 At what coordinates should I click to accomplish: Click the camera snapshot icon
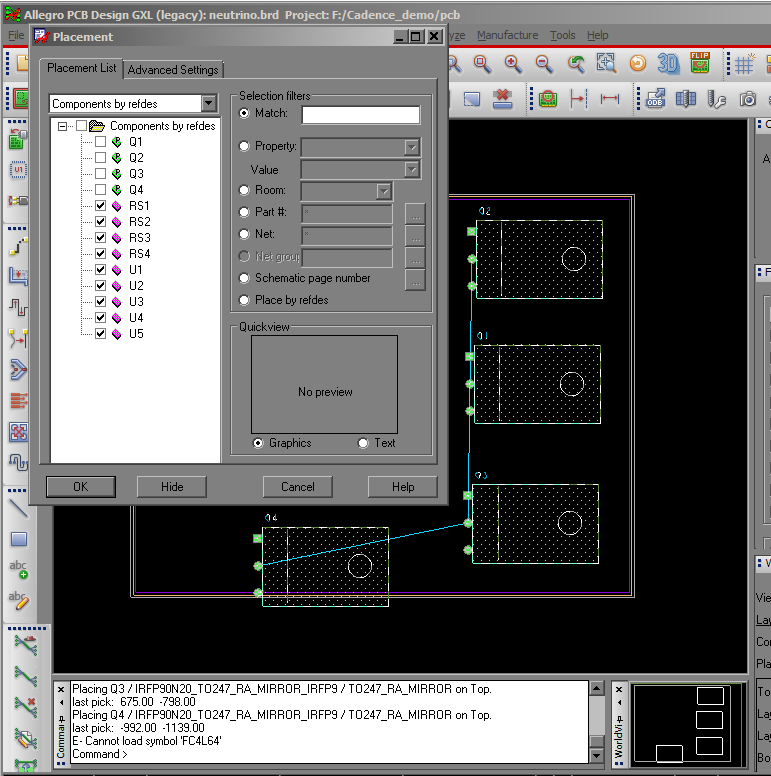(748, 99)
